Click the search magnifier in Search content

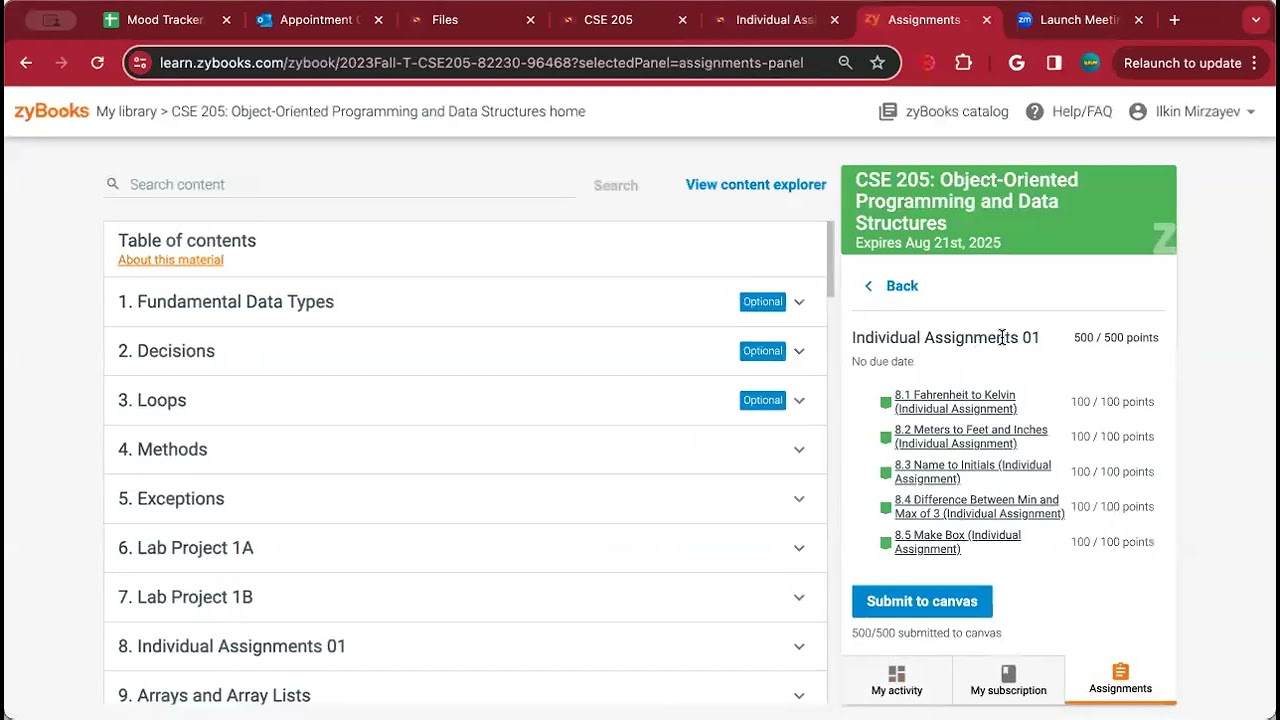(113, 184)
